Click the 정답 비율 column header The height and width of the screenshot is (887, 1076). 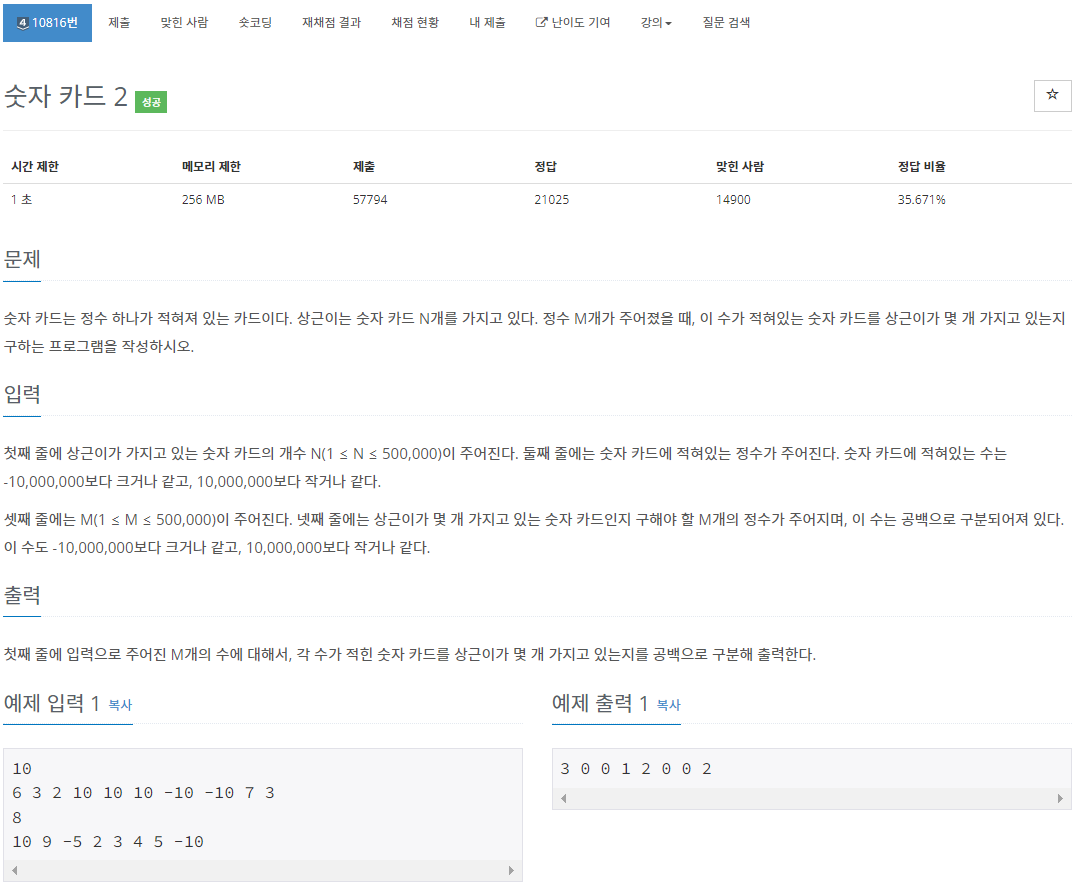922,167
